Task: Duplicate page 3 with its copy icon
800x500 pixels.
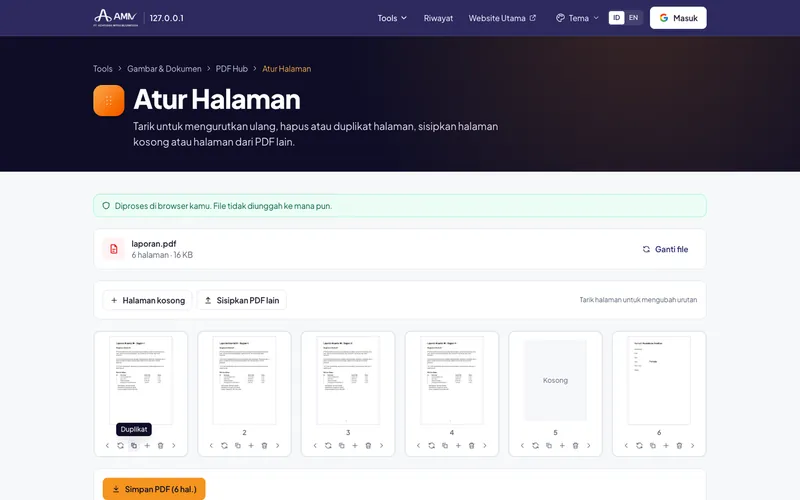Action: (x=341, y=445)
